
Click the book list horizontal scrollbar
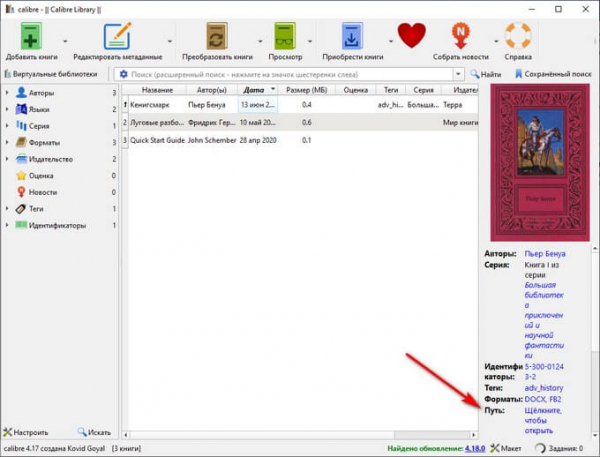click(261, 435)
